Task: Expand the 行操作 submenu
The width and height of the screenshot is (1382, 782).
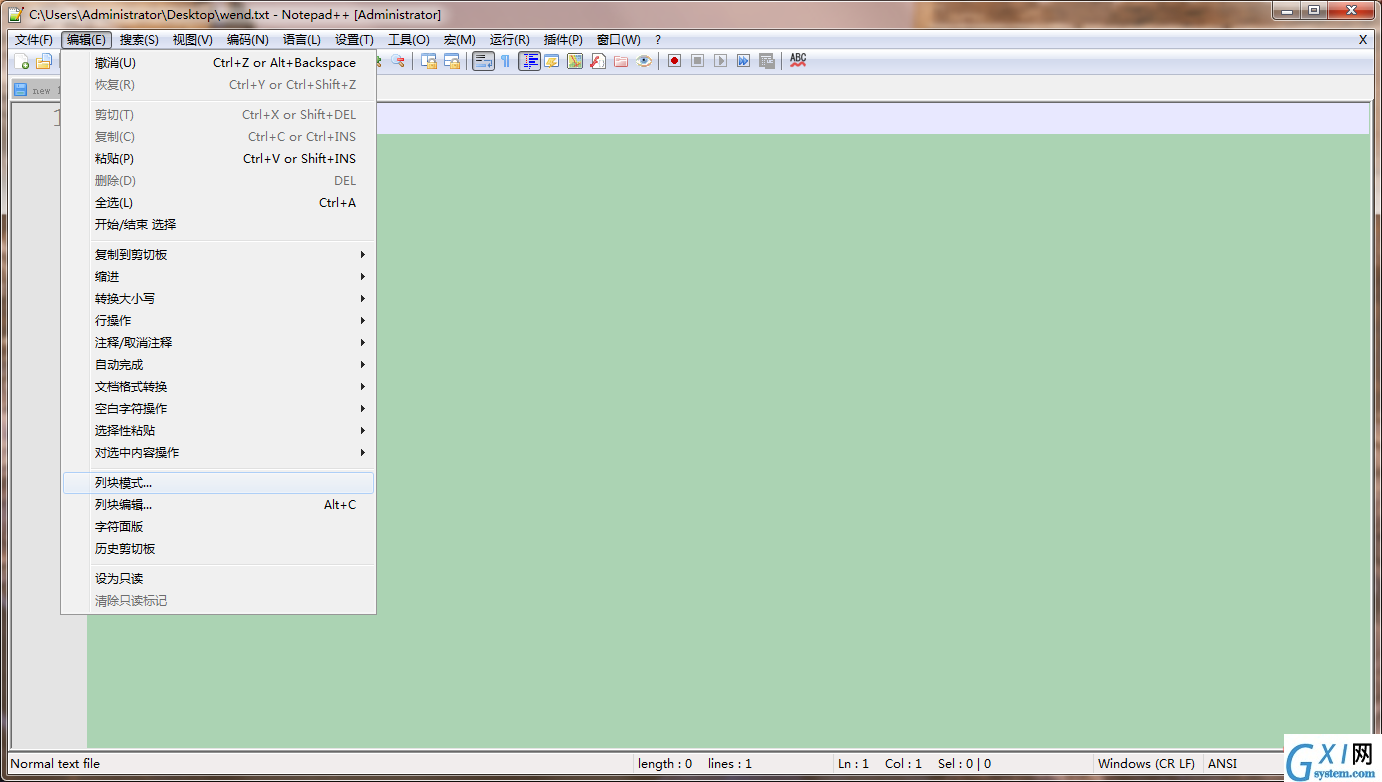Action: [x=218, y=321]
